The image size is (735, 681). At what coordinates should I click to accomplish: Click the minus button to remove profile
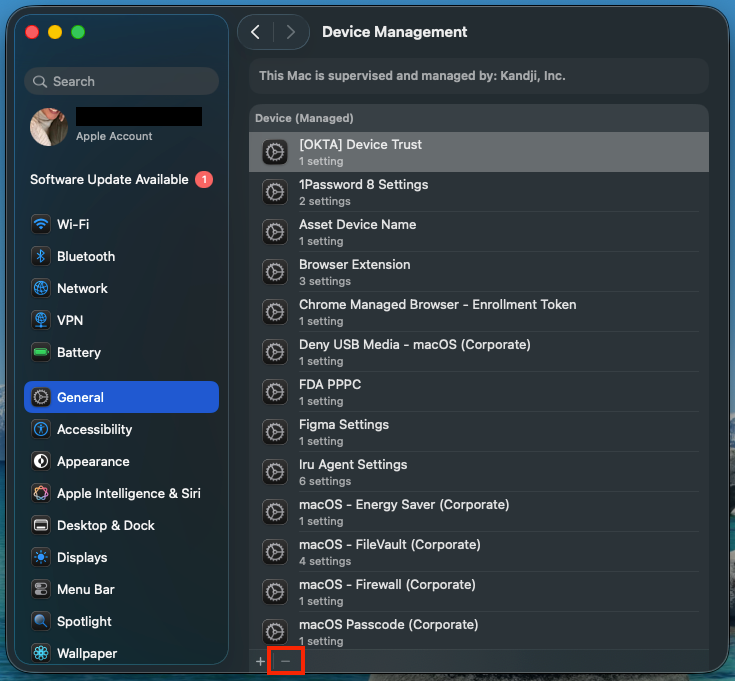click(285, 661)
